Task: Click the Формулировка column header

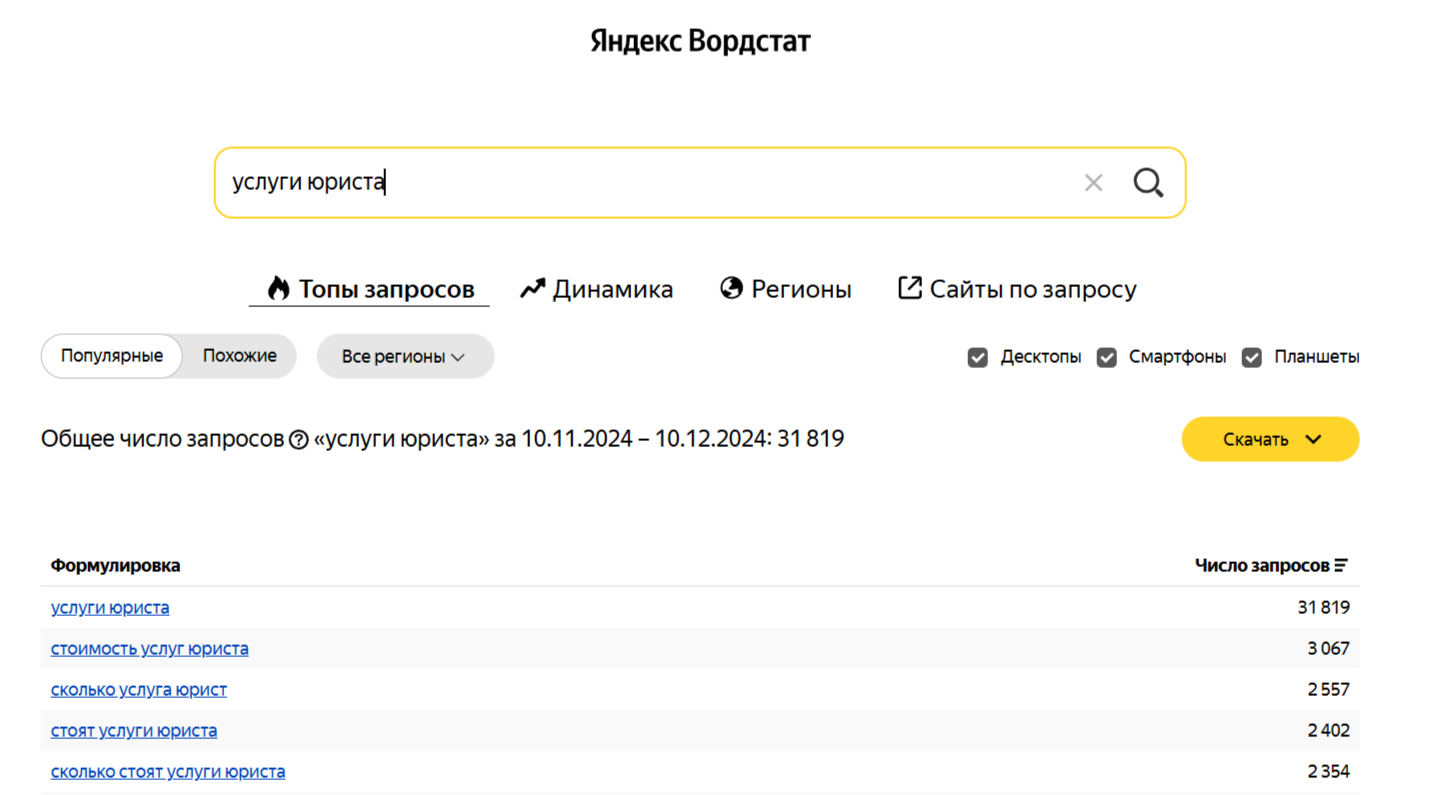Action: click(x=116, y=566)
